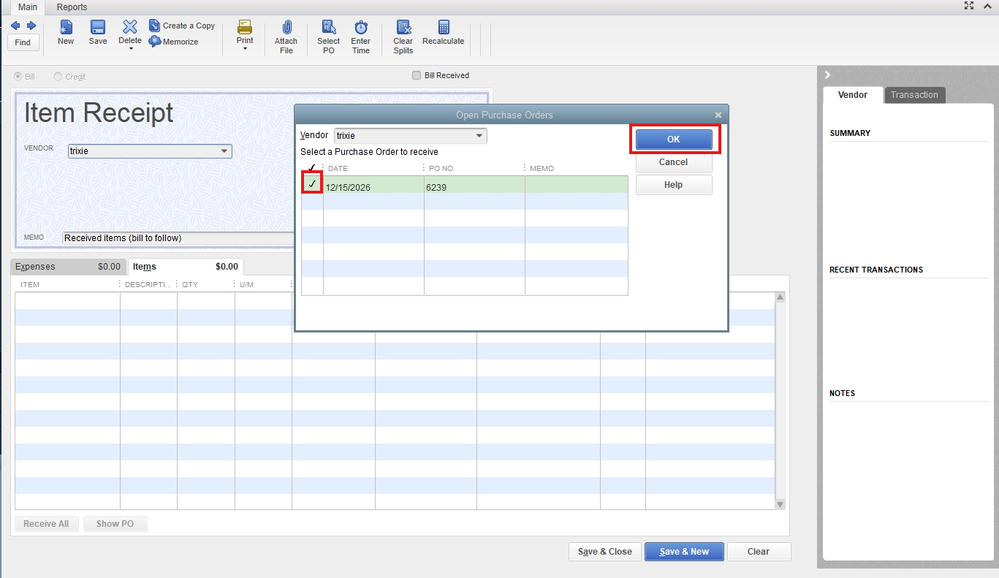
Task: Select the Bill radio button
Action: pyautogui.click(x=18, y=76)
